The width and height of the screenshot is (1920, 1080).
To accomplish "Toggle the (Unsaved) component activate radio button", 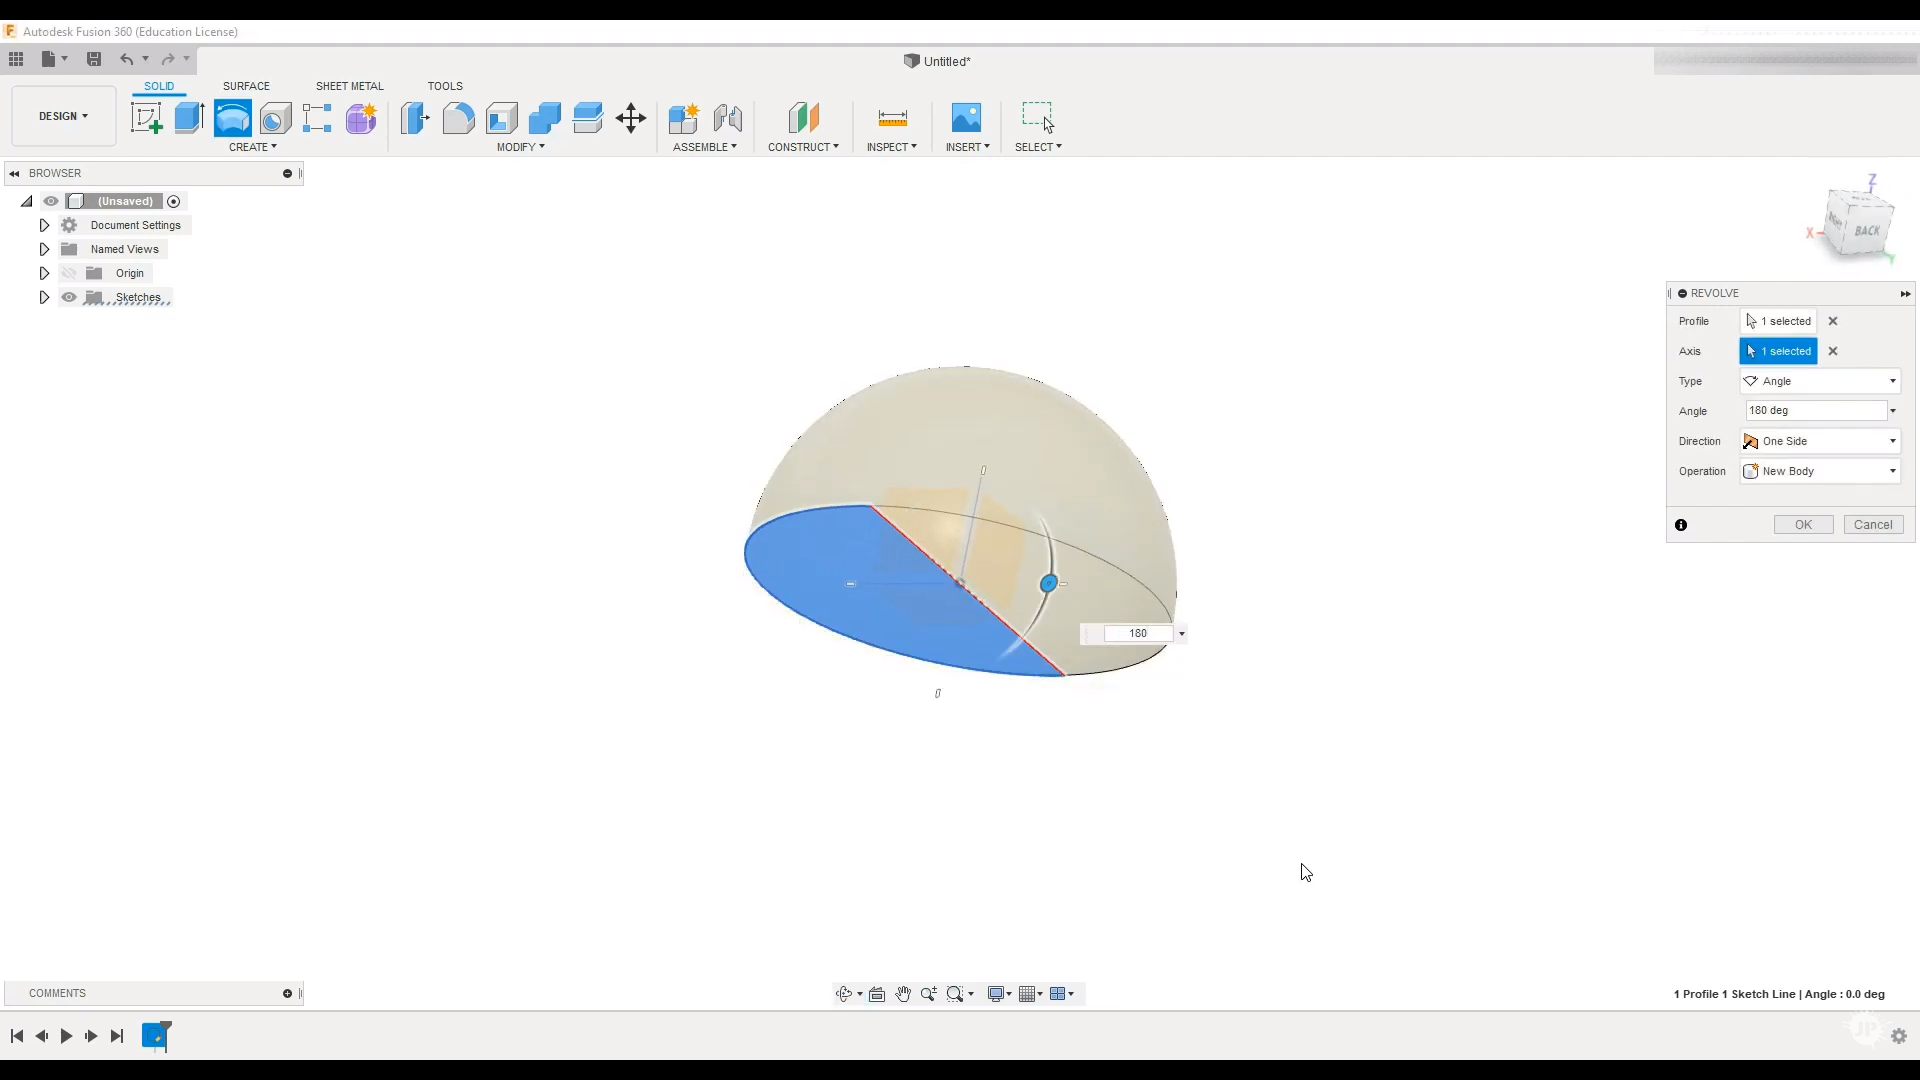I will [174, 201].
